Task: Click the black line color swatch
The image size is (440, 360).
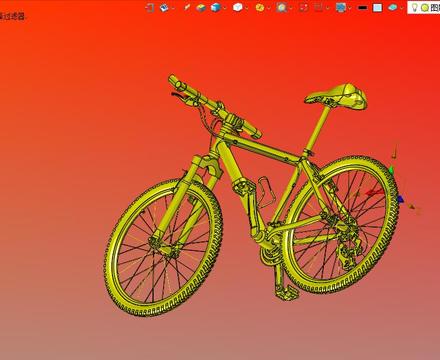Action: tap(362, 8)
